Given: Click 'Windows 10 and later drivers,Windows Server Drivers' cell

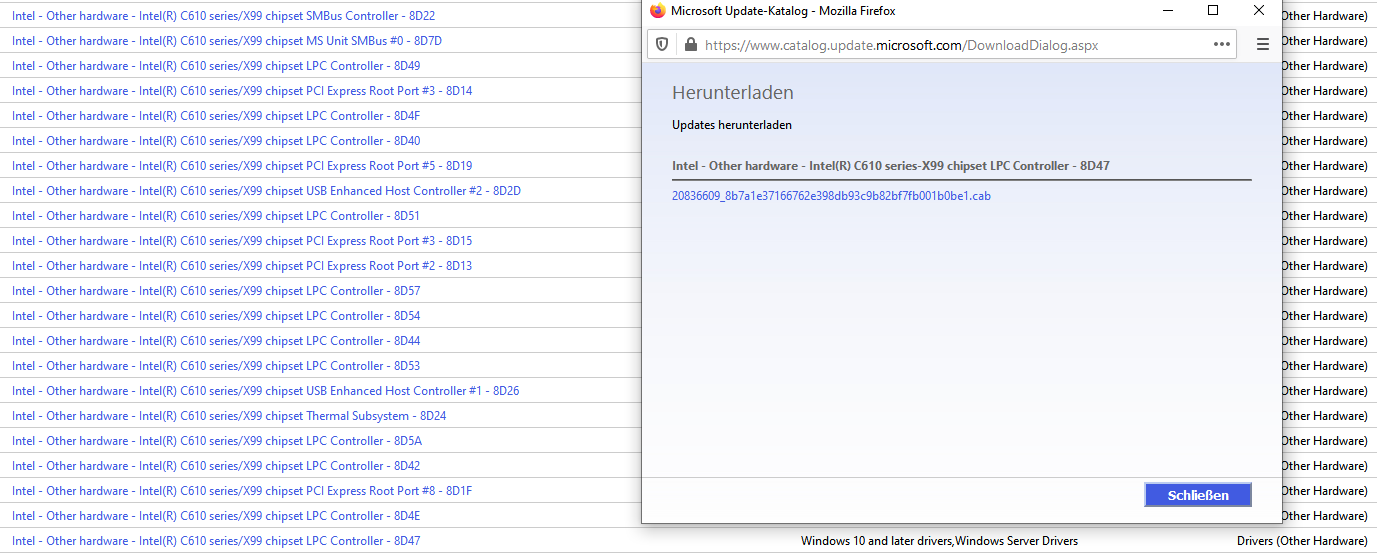Looking at the screenshot, I should tap(939, 541).
